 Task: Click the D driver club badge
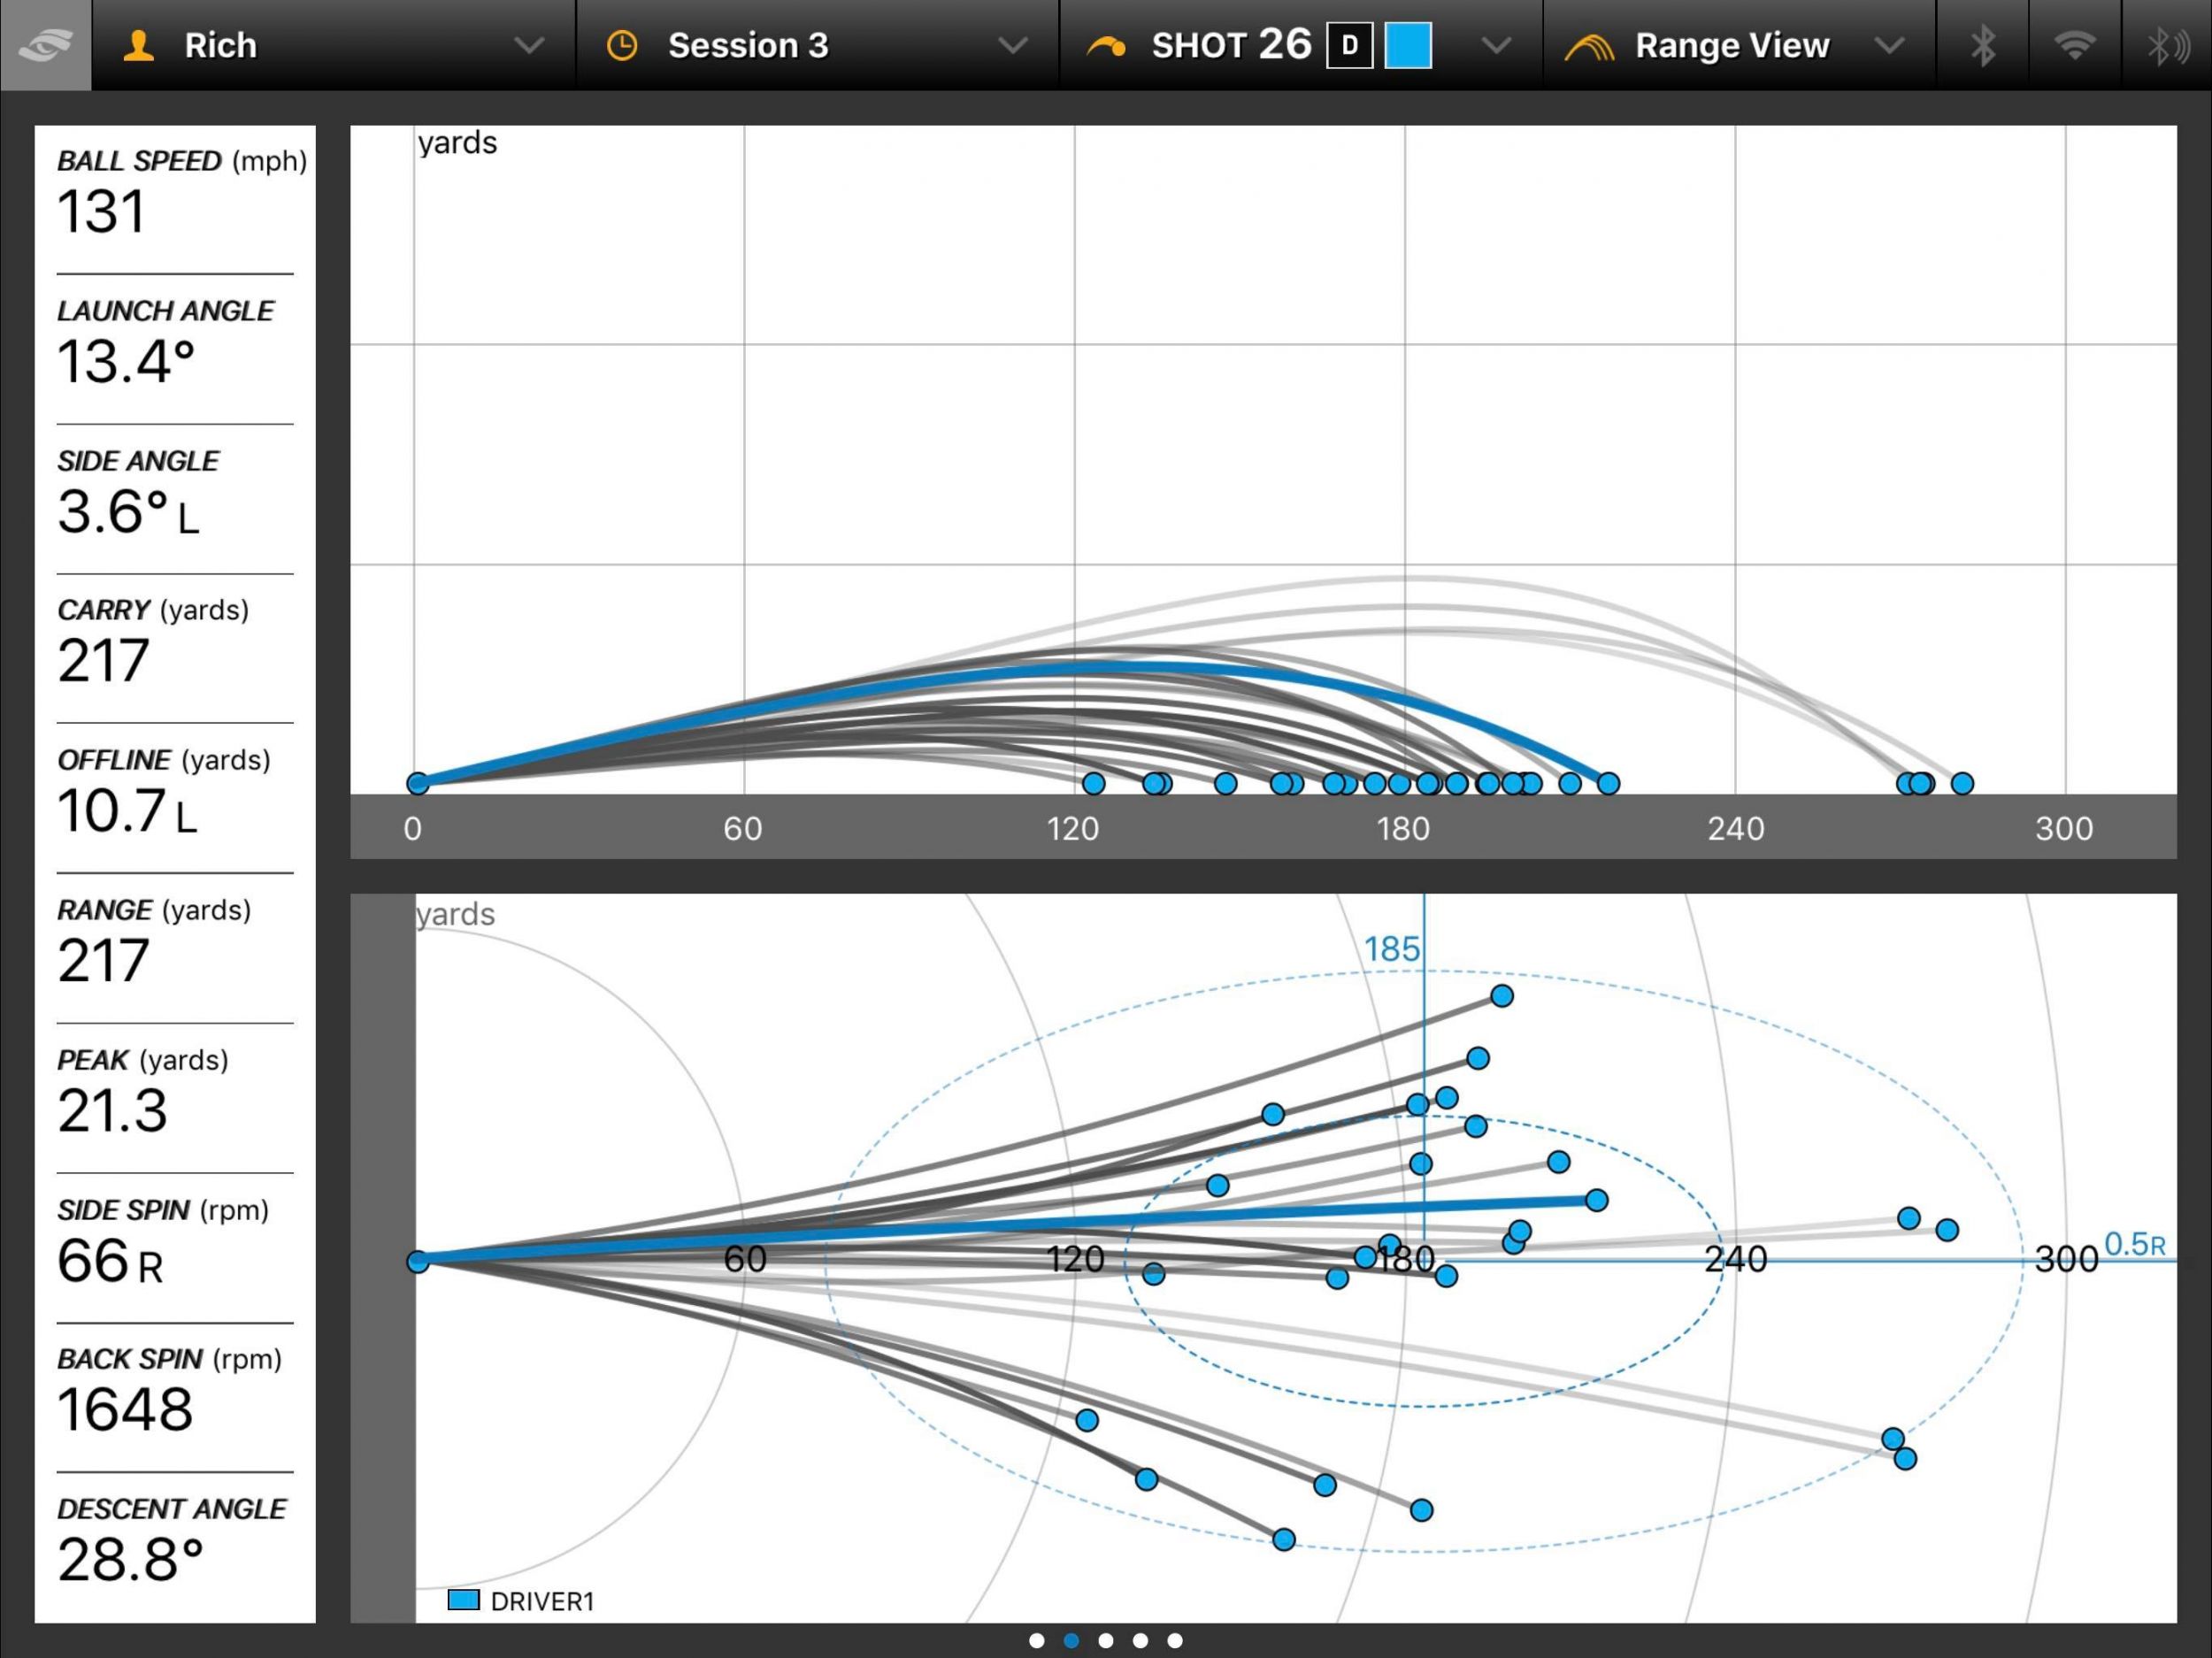[1349, 45]
